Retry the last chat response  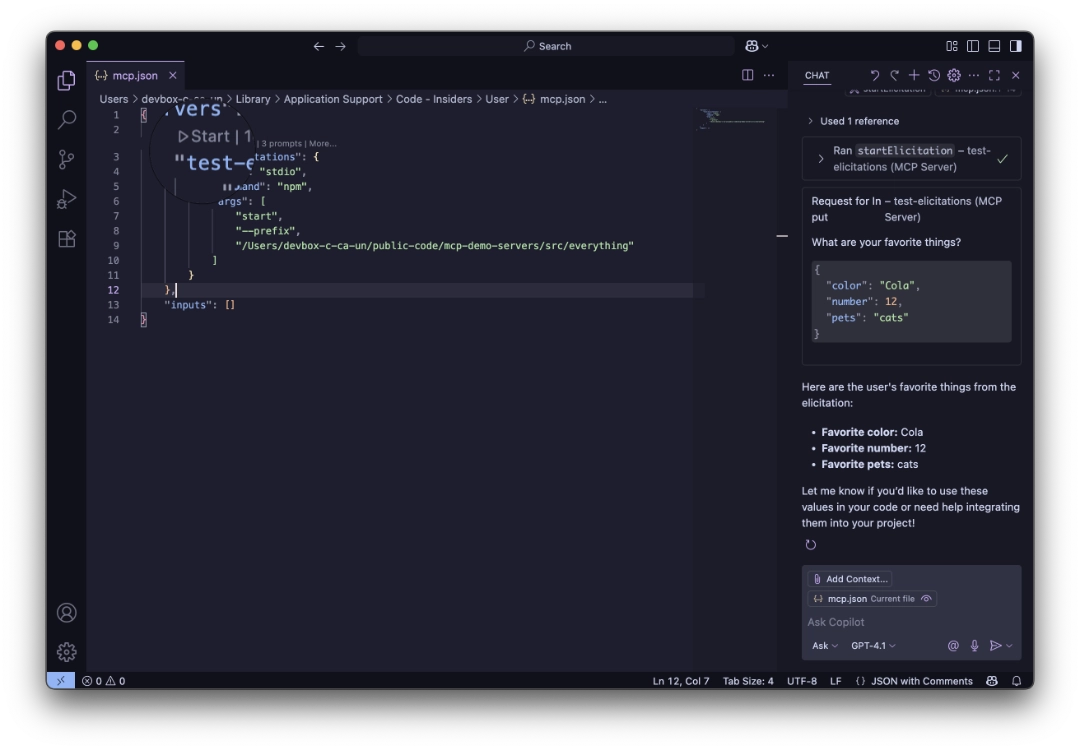tap(811, 545)
